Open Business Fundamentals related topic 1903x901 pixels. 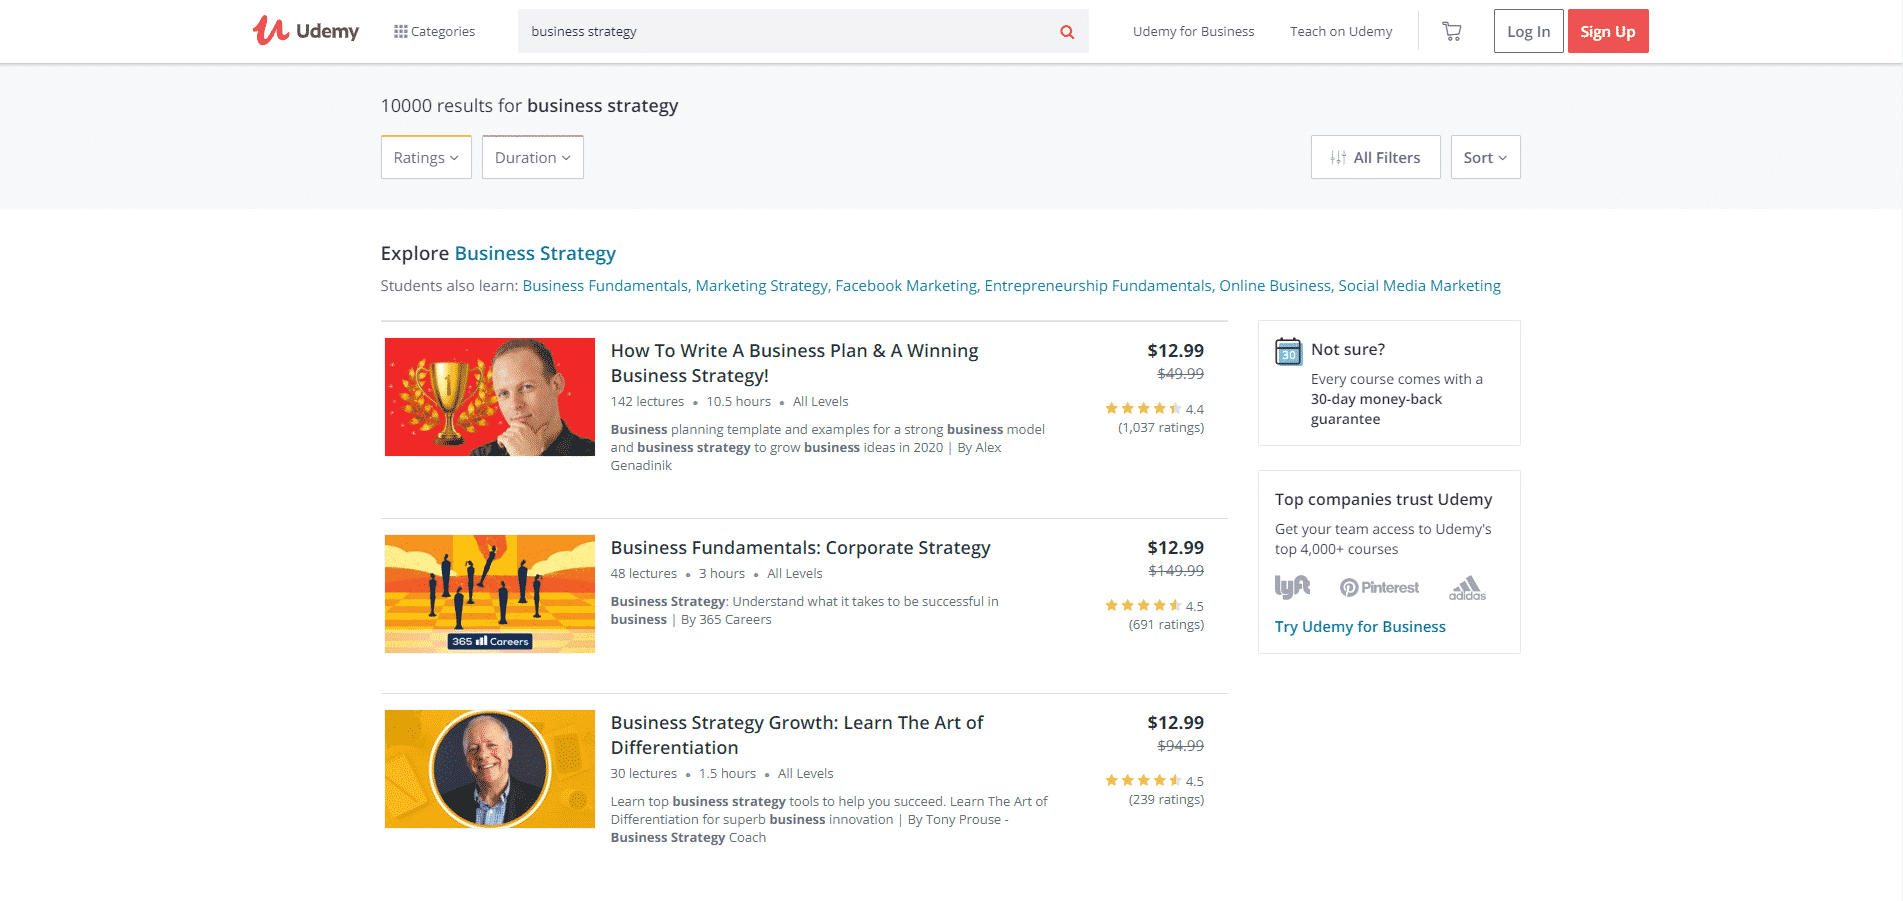coord(605,286)
